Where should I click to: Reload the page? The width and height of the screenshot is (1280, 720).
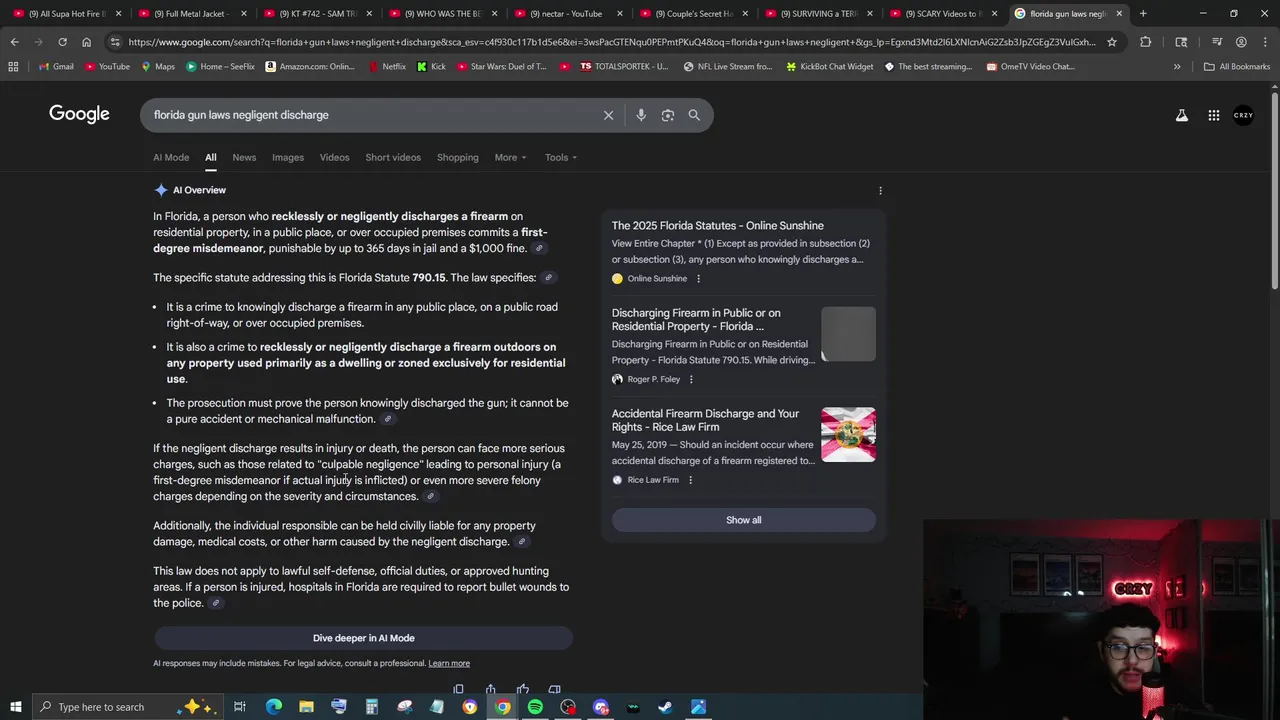tap(62, 42)
